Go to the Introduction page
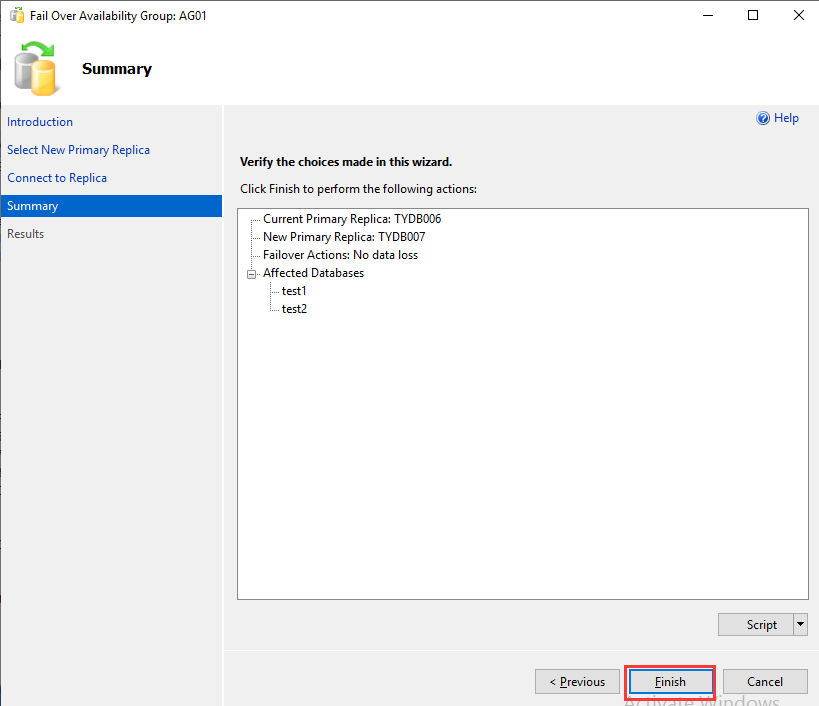This screenshot has height=706, width=819. 40,122
